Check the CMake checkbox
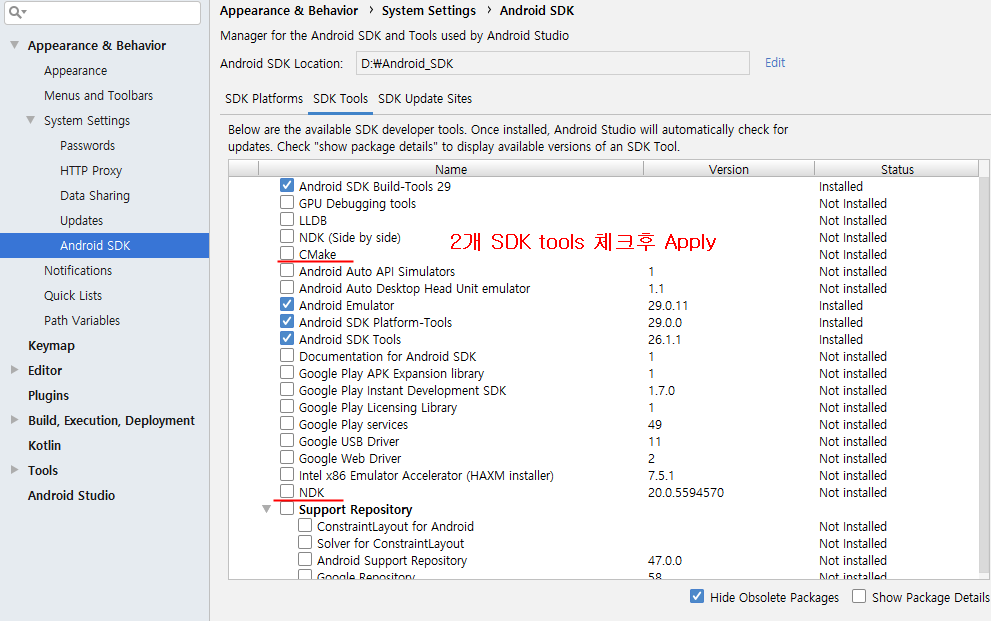This screenshot has height=621, width=991. tap(287, 253)
